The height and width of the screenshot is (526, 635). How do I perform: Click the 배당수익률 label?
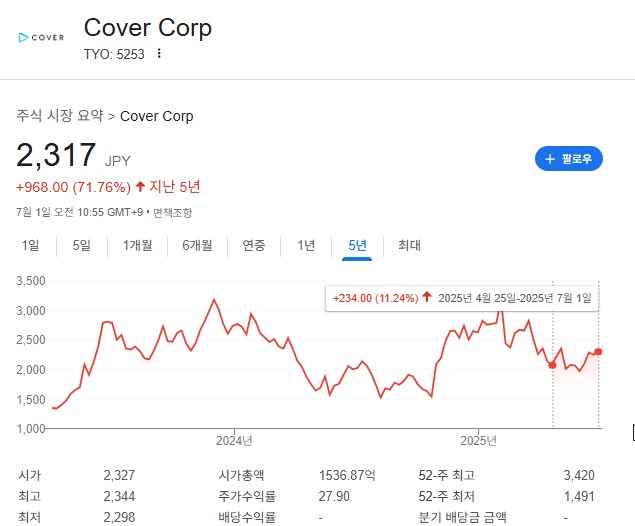247,517
